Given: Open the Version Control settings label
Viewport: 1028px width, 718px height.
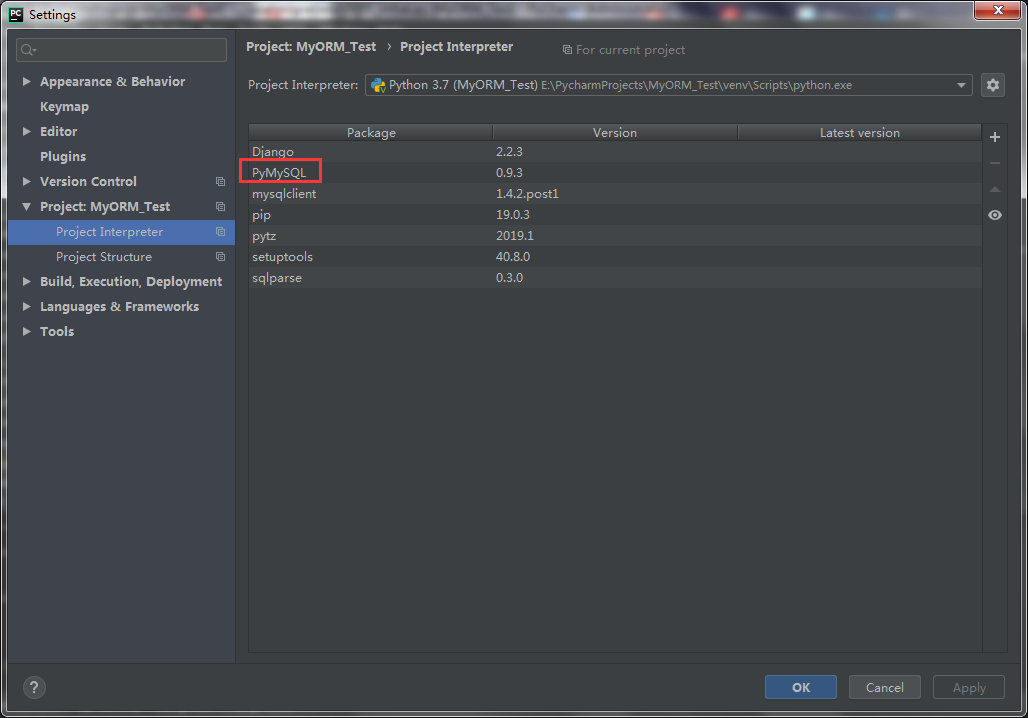Looking at the screenshot, I should click(x=89, y=181).
